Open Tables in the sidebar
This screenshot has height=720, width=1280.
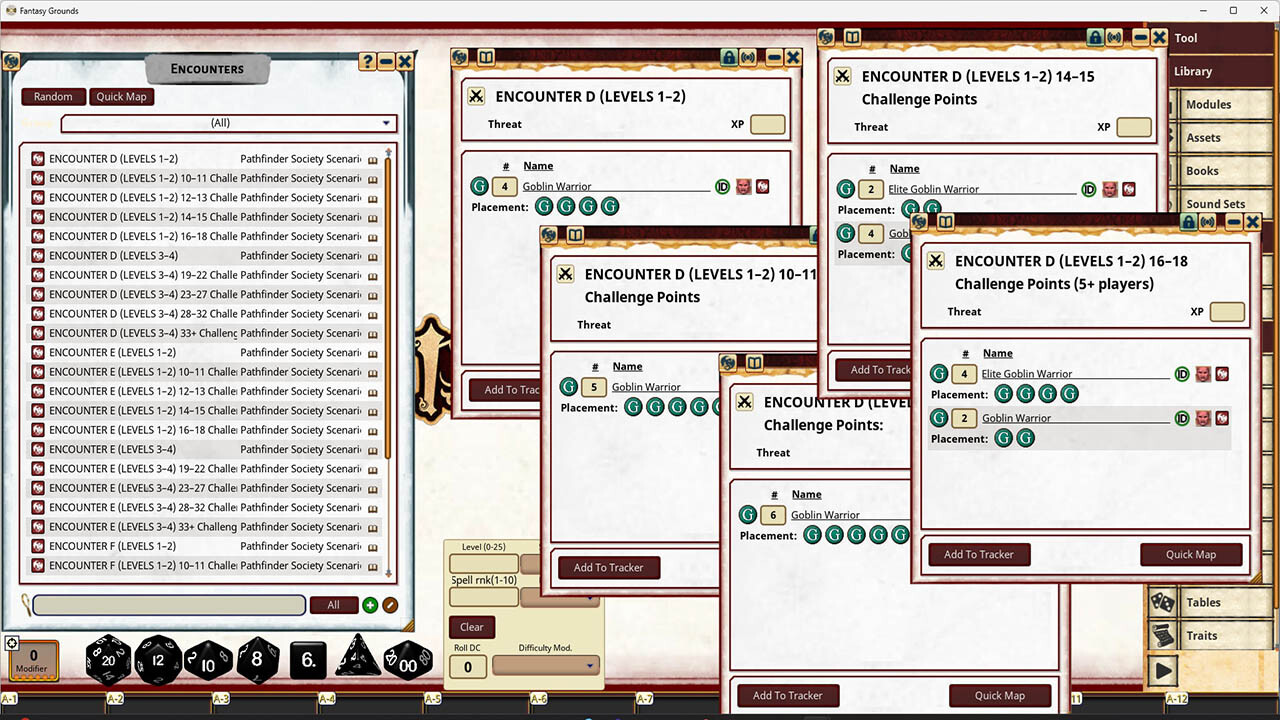tap(1203, 602)
